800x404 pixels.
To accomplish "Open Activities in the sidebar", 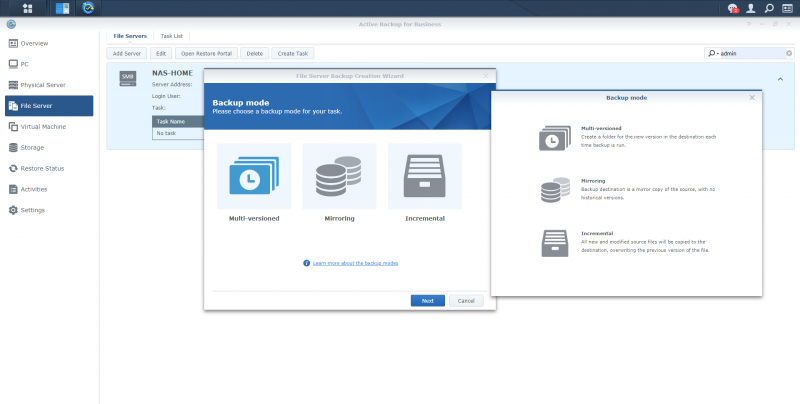I will 49,189.
